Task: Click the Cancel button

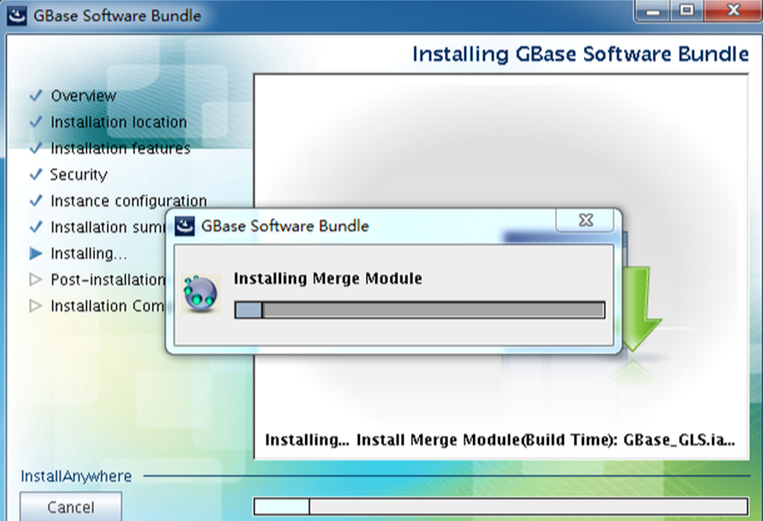Action: (x=71, y=507)
